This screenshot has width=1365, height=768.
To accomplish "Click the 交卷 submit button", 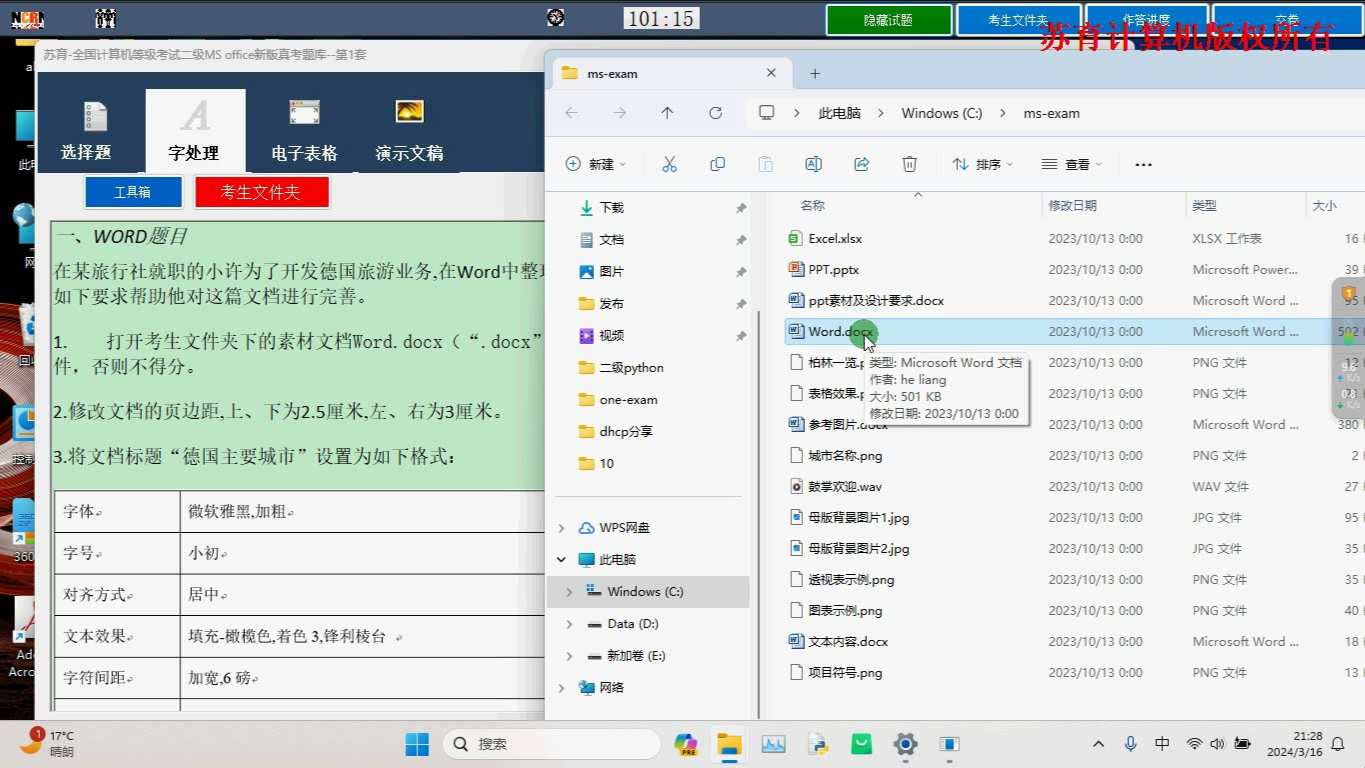I will 1286,17.
